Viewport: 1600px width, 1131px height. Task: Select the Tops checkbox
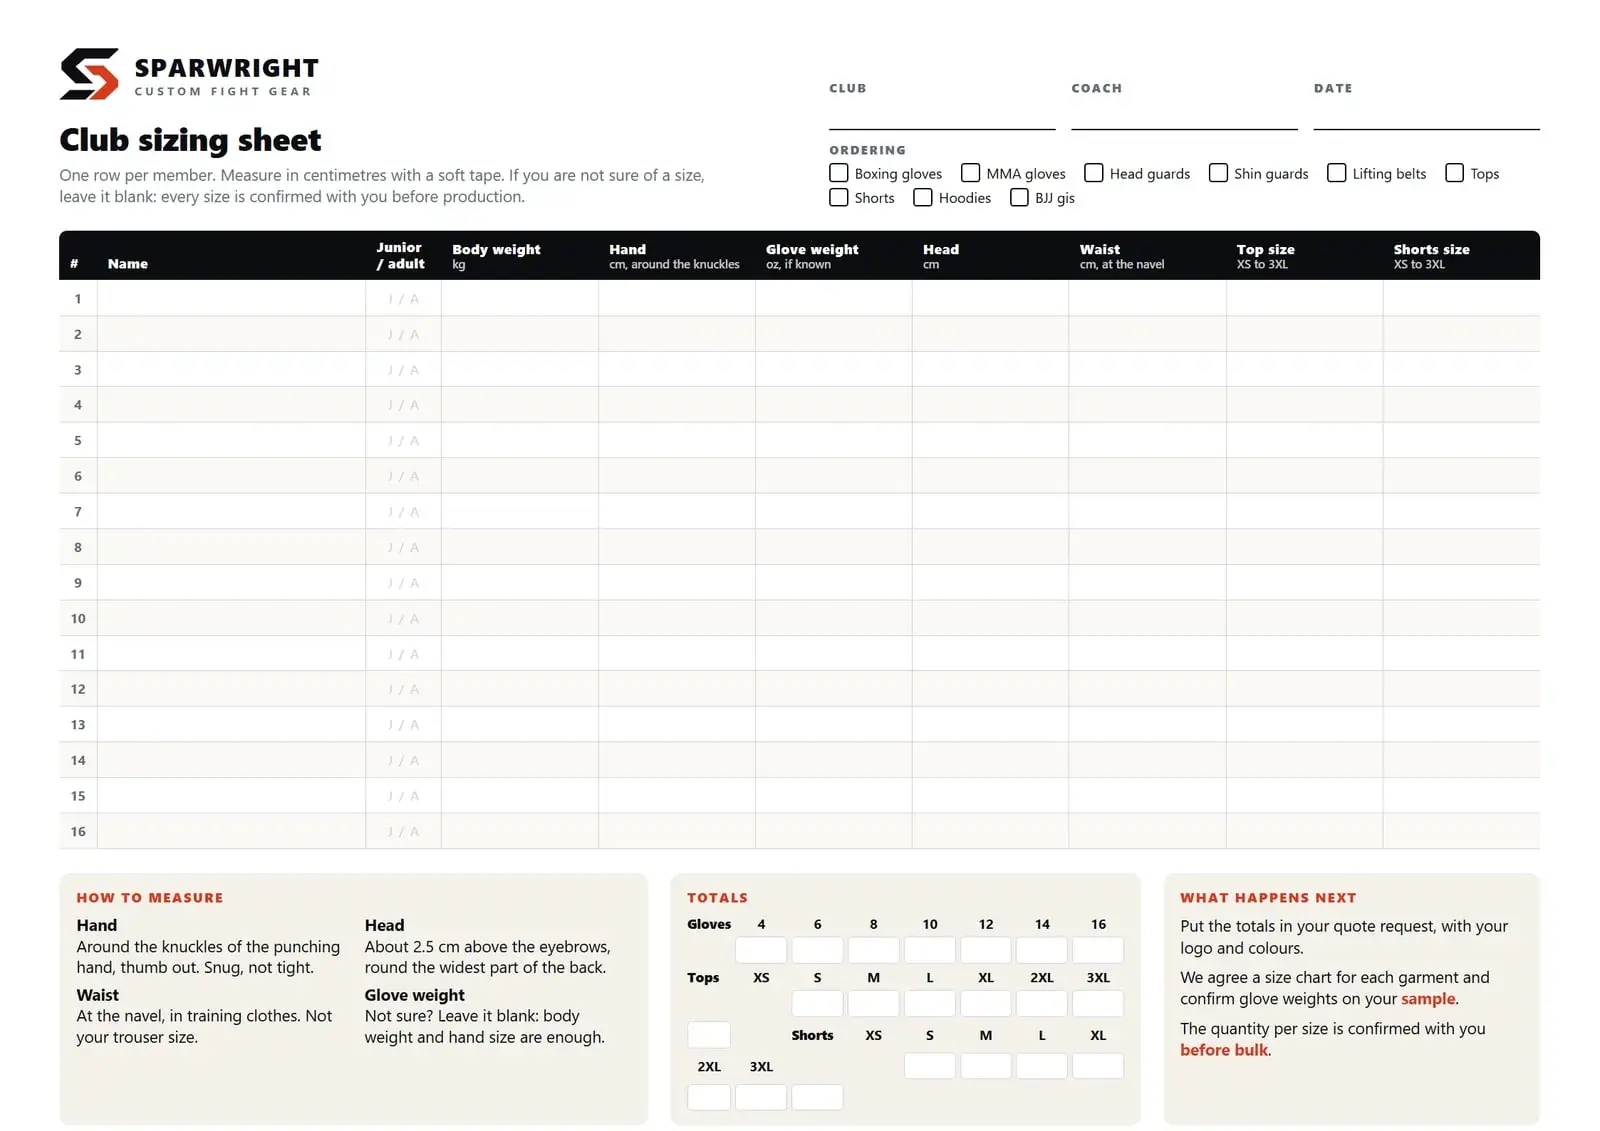tap(1454, 173)
